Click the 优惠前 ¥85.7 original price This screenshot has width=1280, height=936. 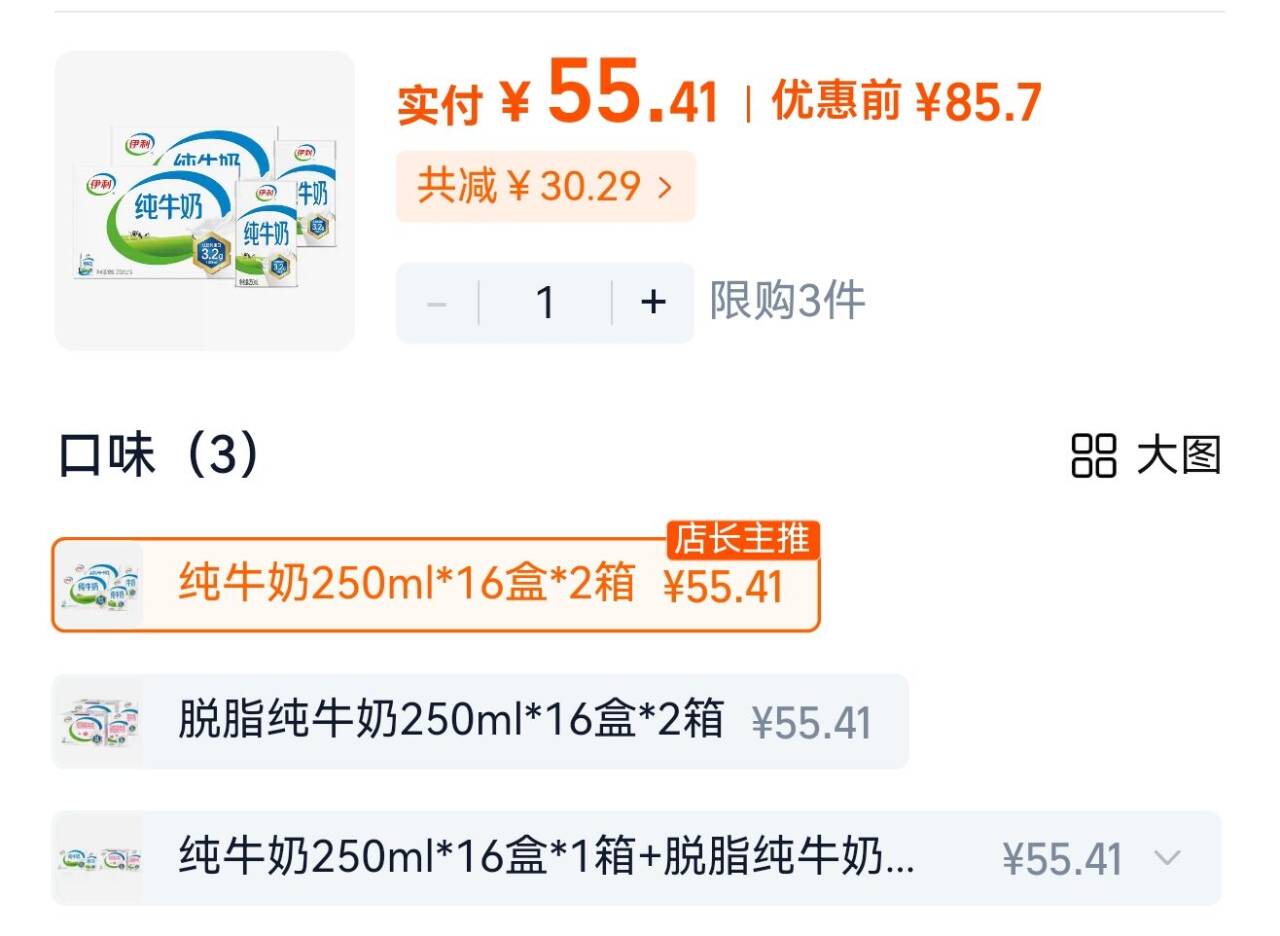point(906,101)
